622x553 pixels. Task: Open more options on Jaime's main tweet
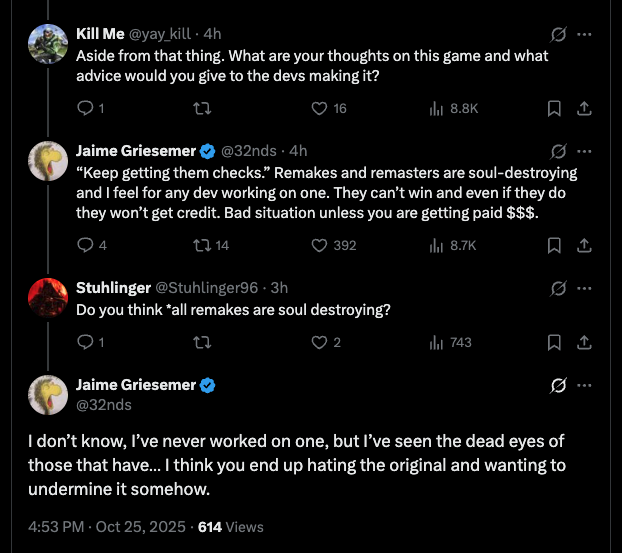pos(585,386)
